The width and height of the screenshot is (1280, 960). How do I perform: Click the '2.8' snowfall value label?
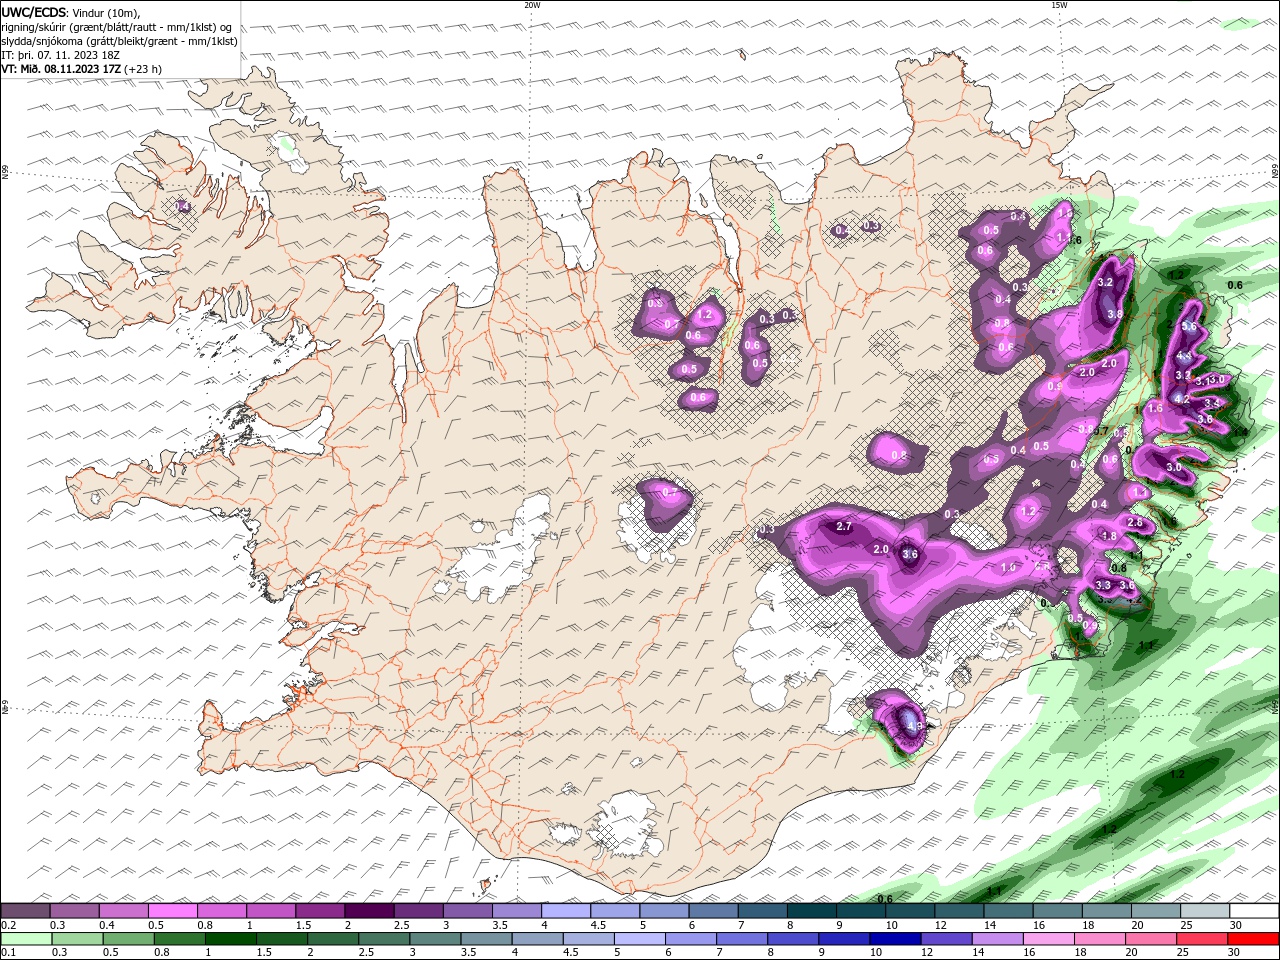pos(1135,523)
